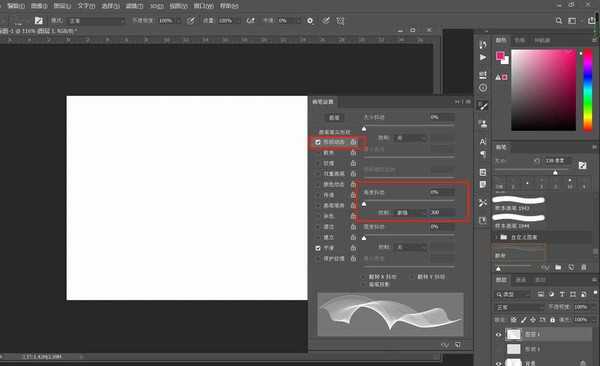Click the Actions play icon in side dock
The width and height of the screenshot is (600, 366).
tap(483, 57)
